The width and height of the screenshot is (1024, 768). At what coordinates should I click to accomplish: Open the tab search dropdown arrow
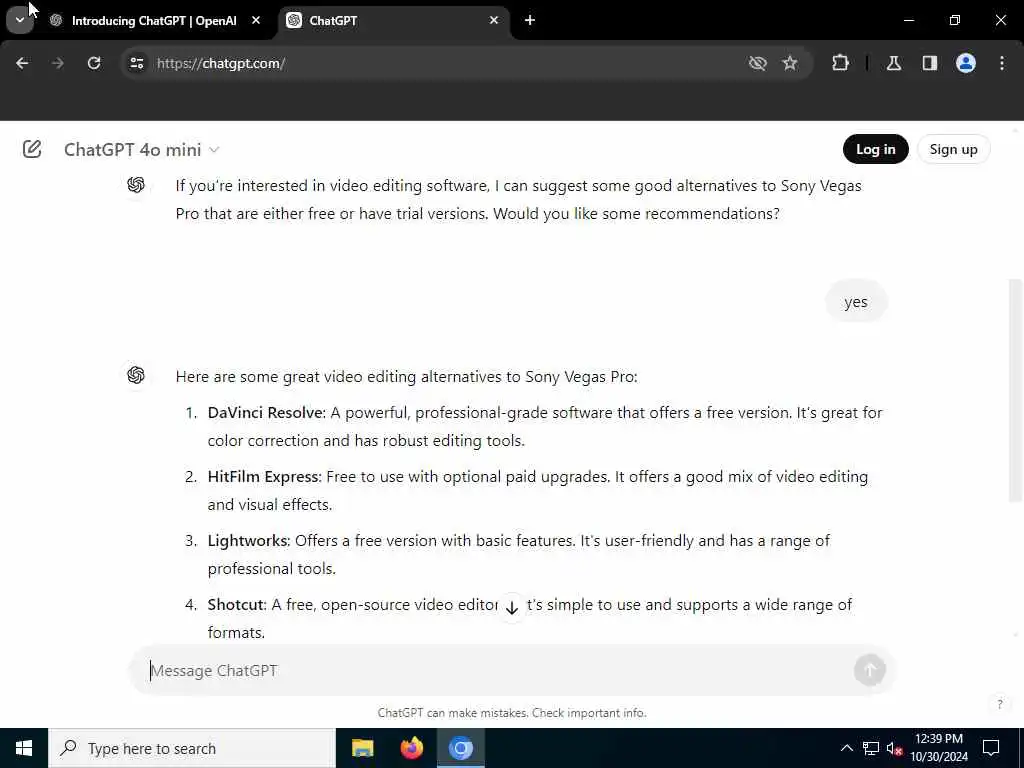click(20, 20)
